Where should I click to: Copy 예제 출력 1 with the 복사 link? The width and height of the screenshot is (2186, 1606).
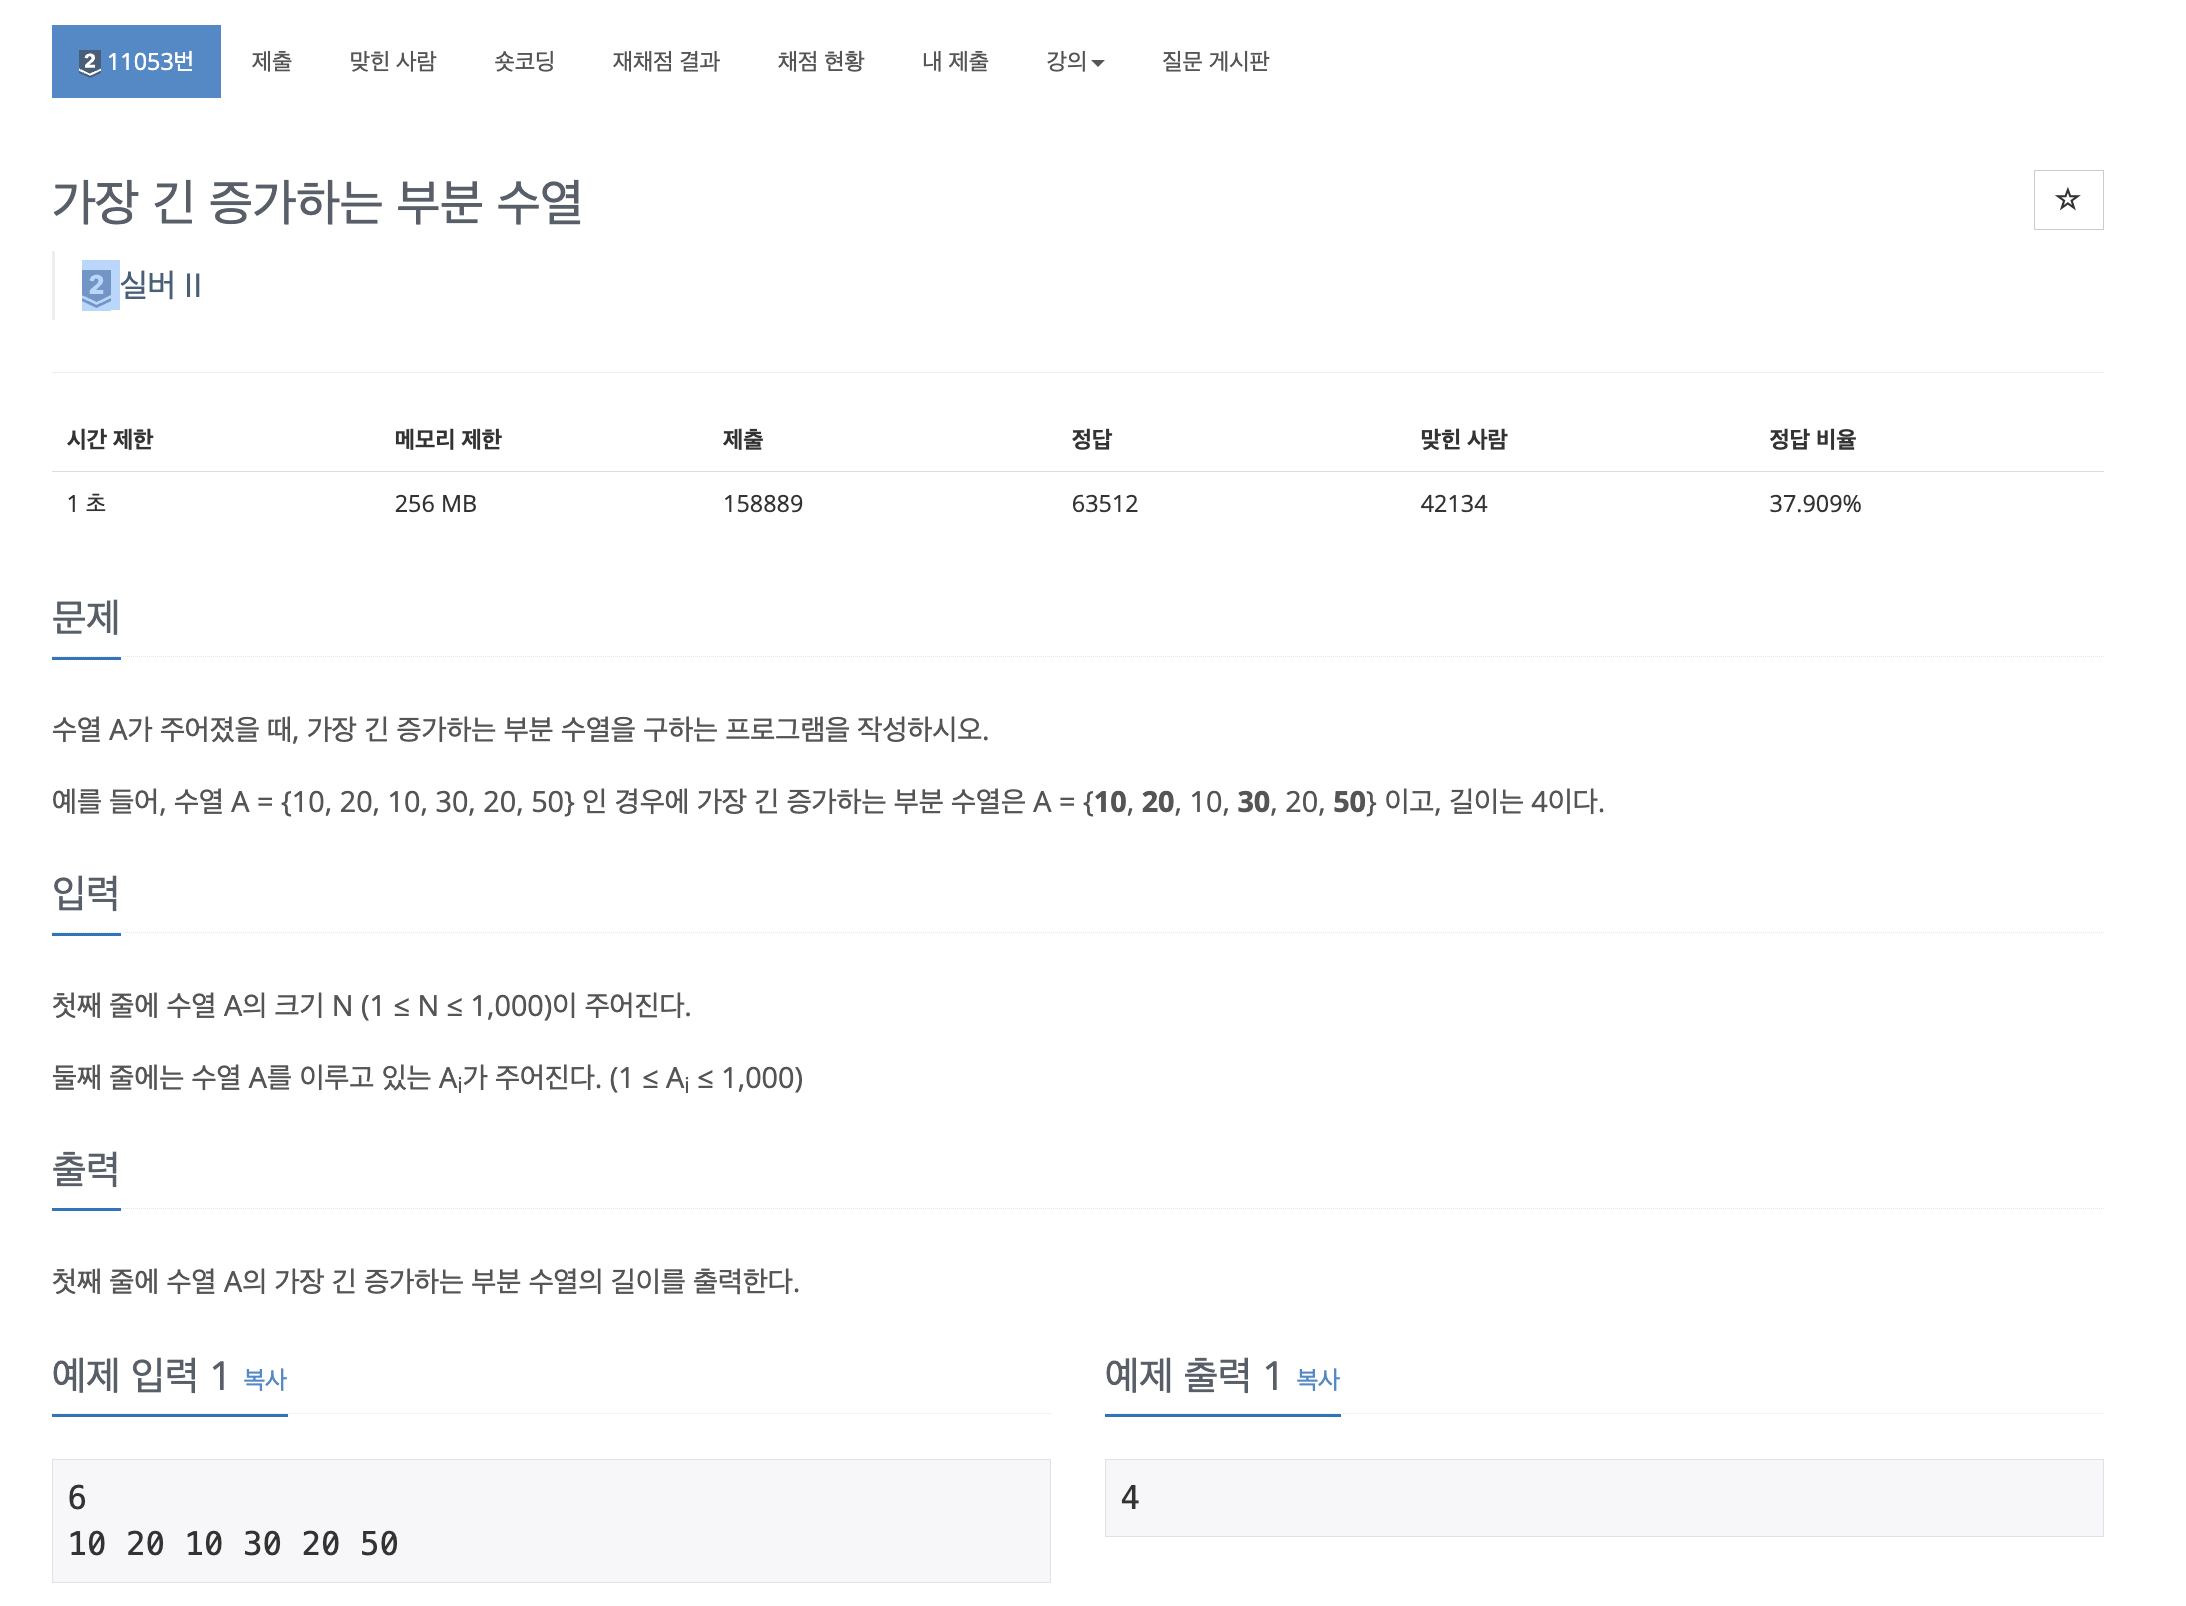1317,1380
